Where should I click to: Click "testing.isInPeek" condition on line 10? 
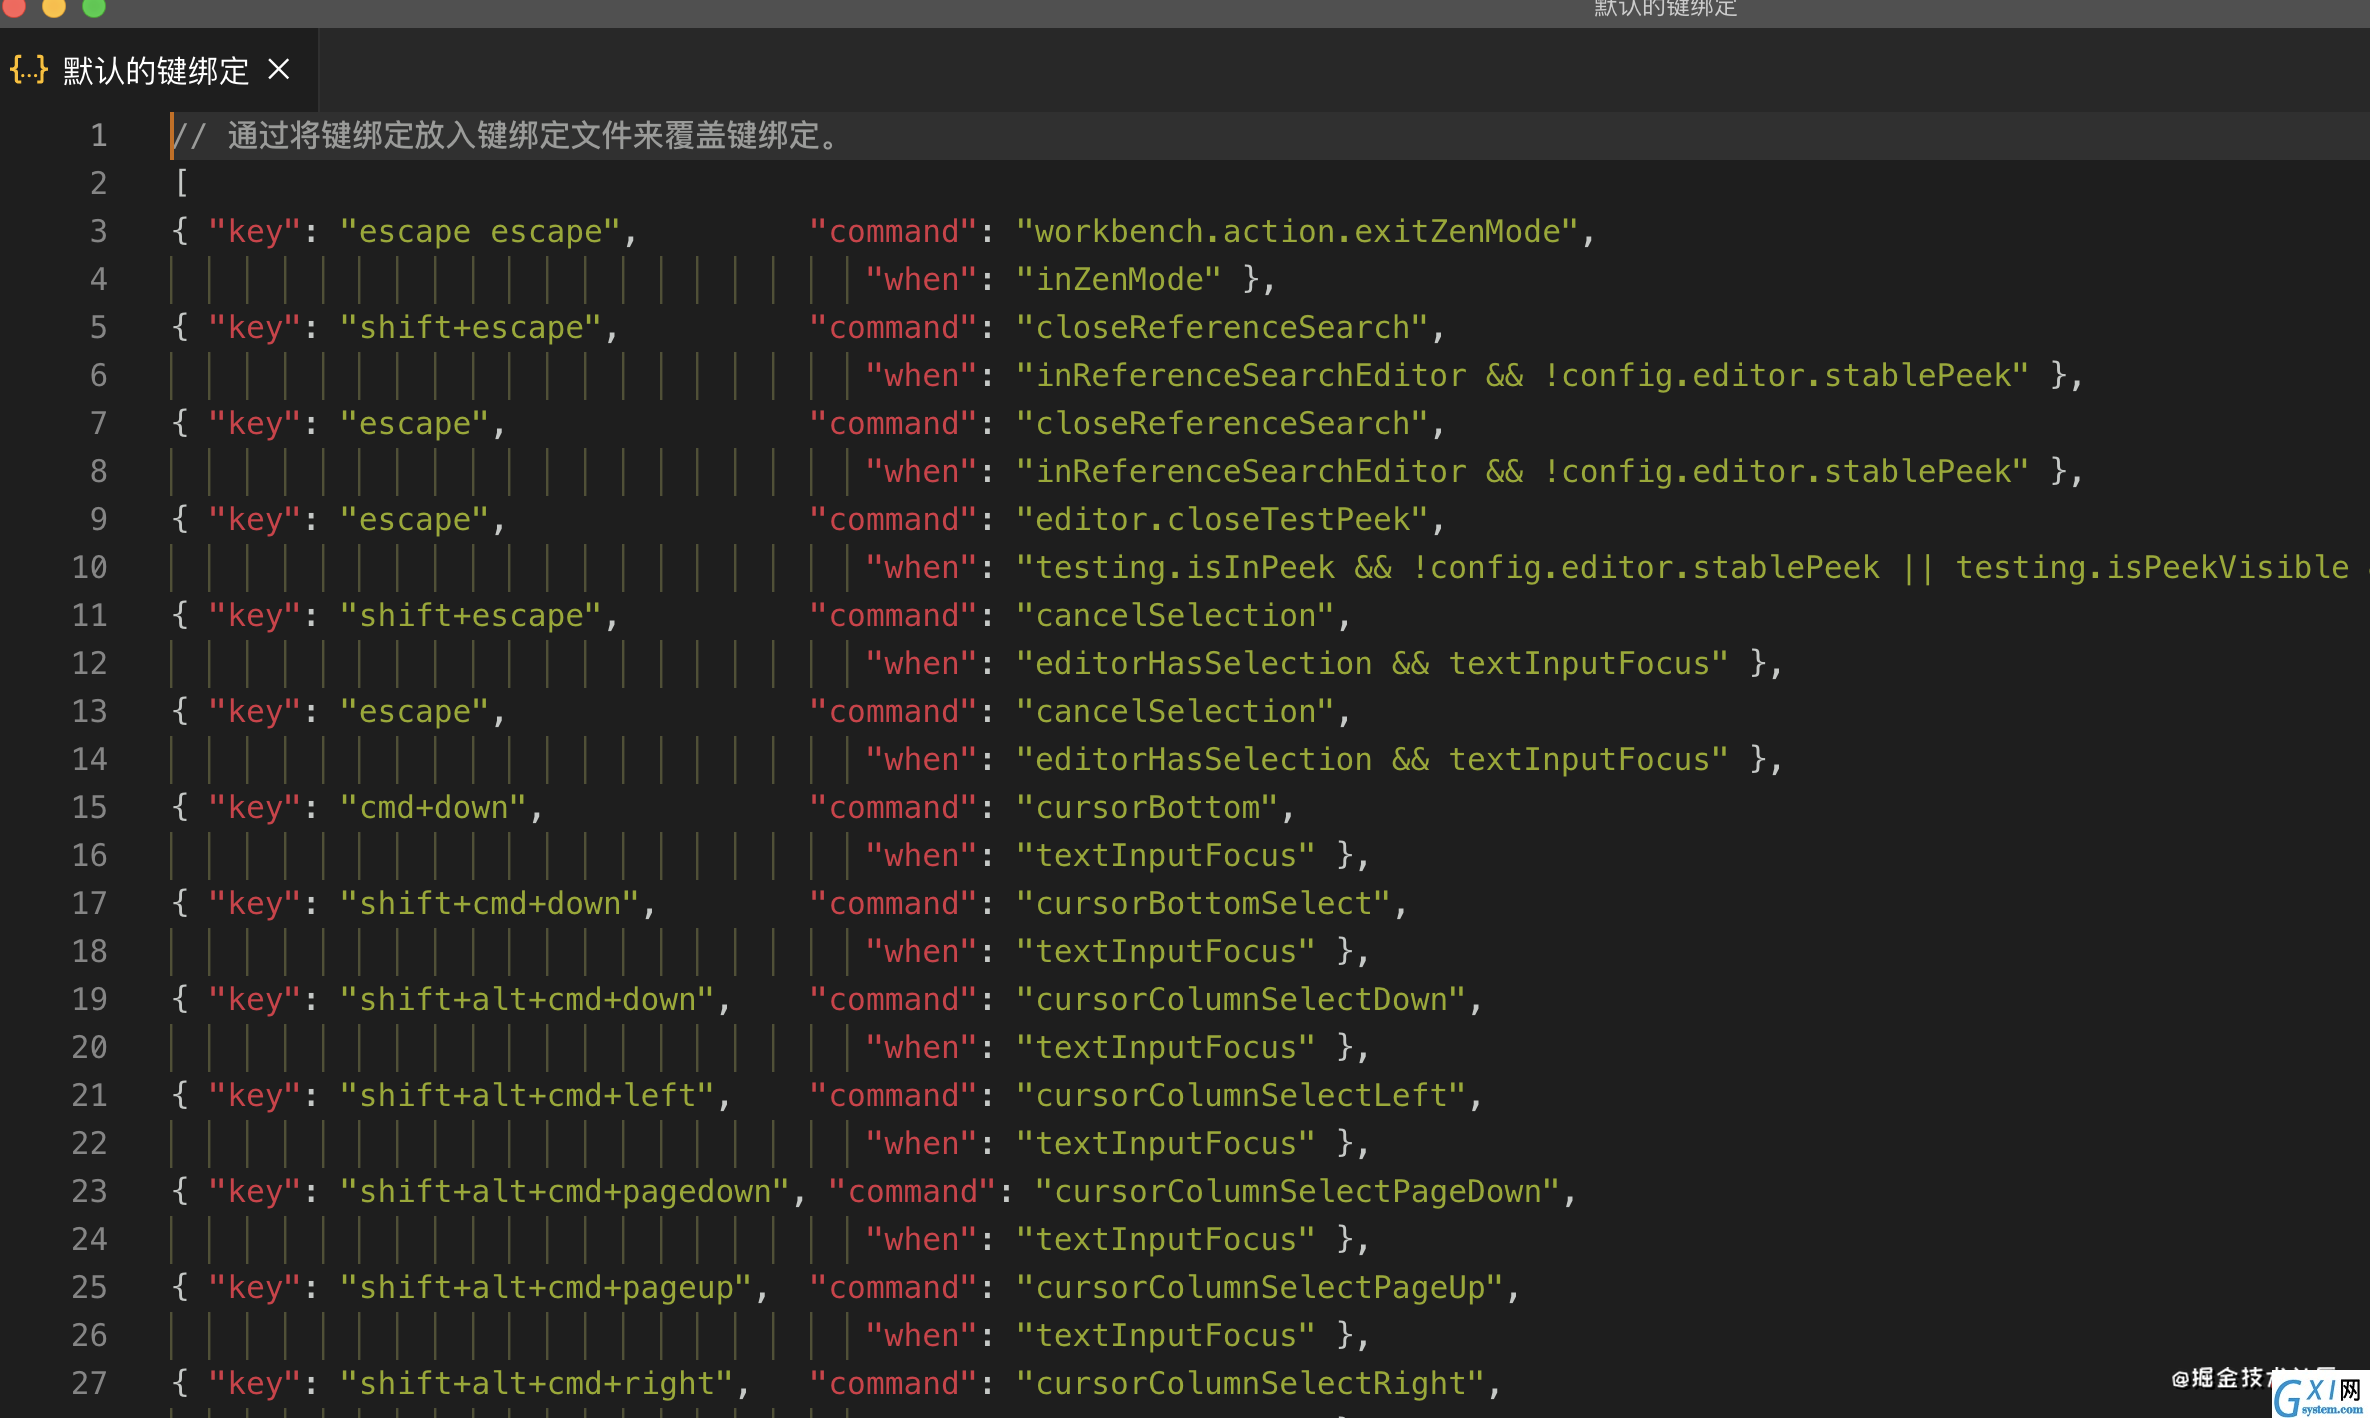click(1185, 567)
